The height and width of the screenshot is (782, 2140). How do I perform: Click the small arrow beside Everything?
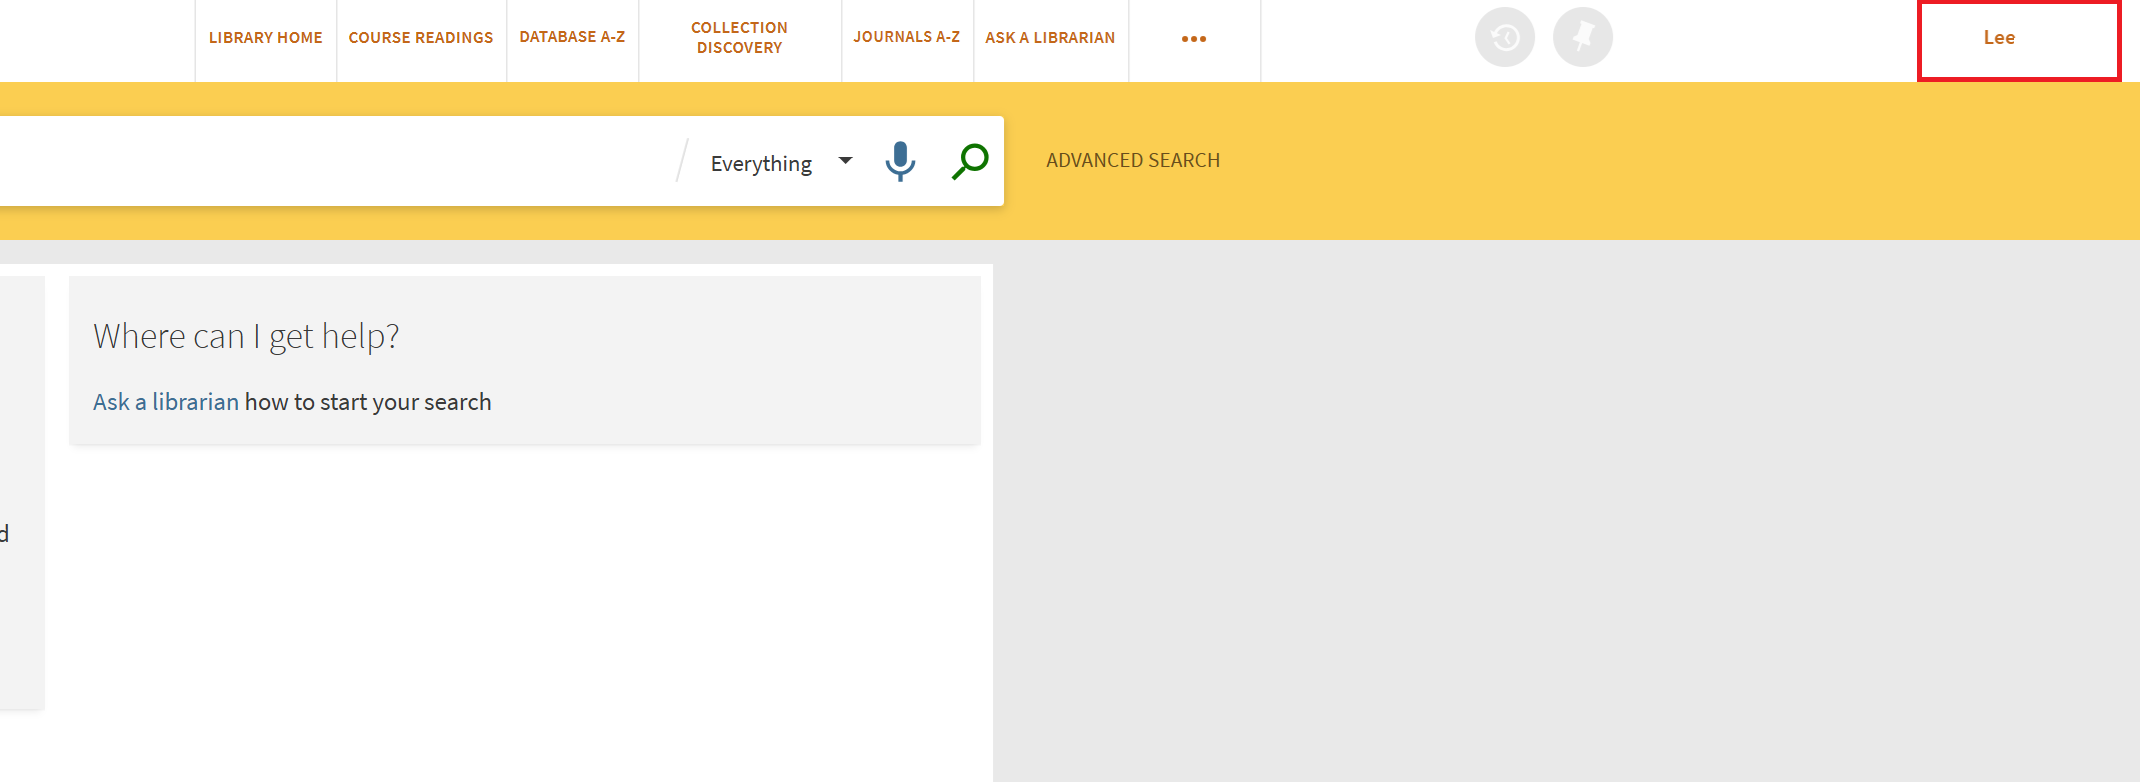[x=845, y=161]
